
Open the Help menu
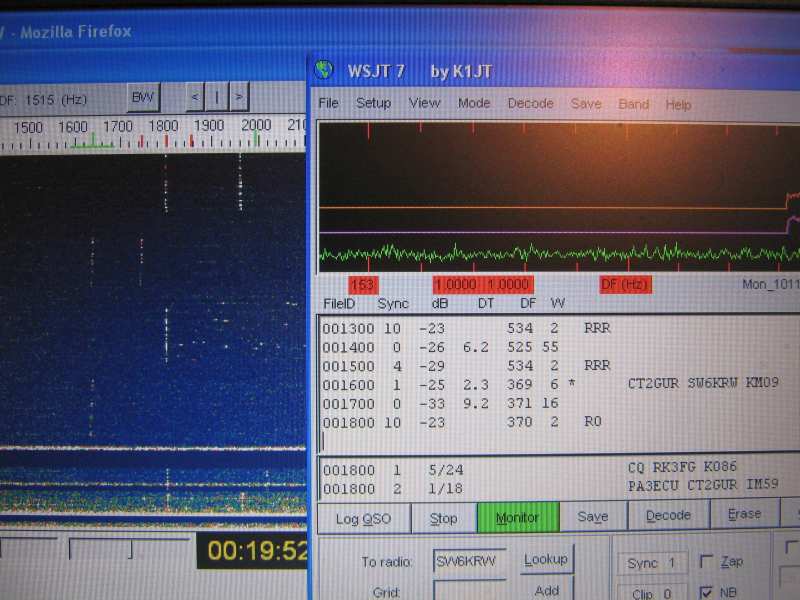[x=678, y=105]
